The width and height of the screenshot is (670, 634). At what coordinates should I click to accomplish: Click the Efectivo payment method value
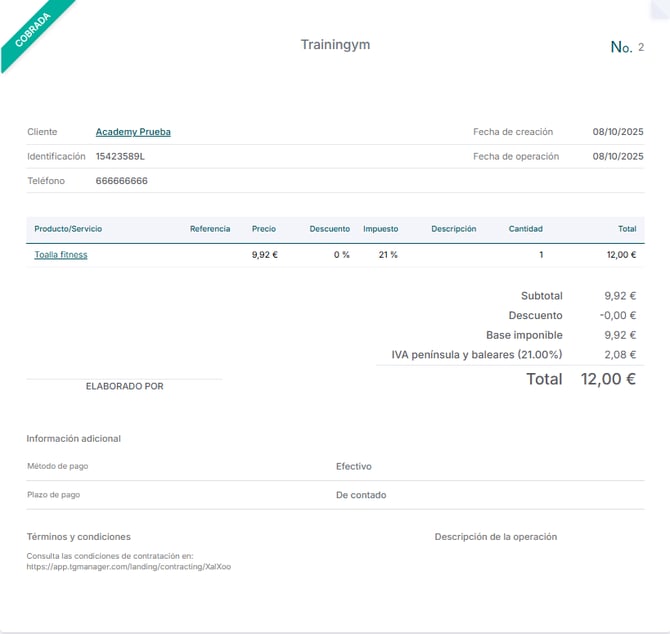354,467
